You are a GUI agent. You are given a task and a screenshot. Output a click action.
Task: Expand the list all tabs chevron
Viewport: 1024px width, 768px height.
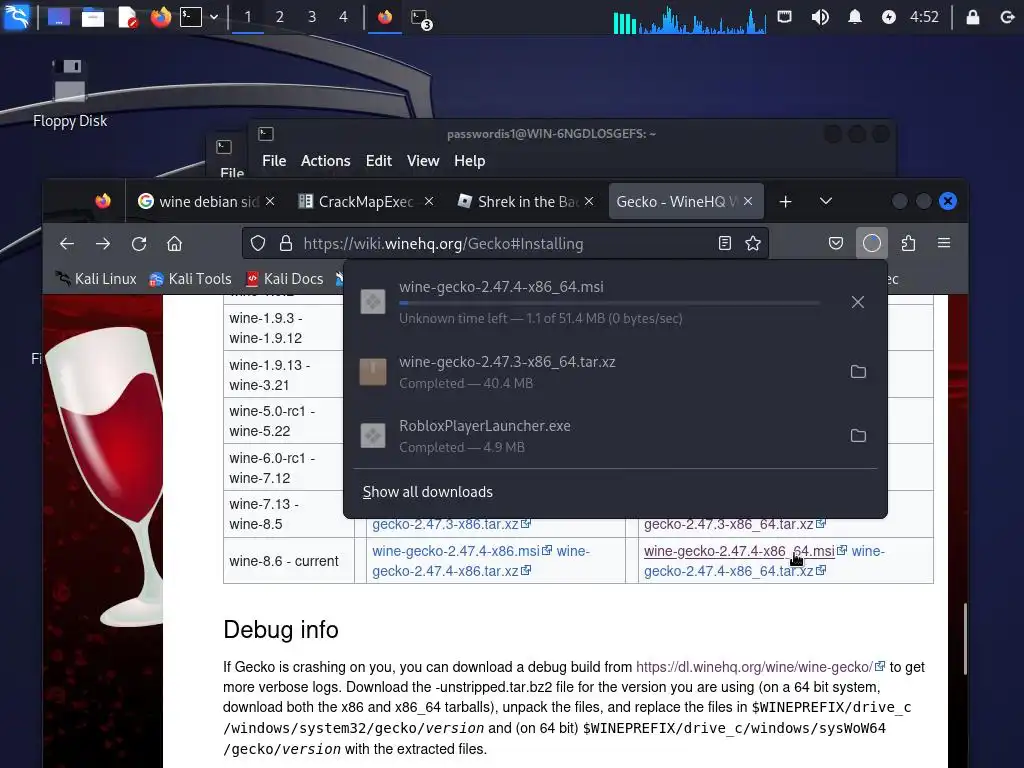[825, 201]
